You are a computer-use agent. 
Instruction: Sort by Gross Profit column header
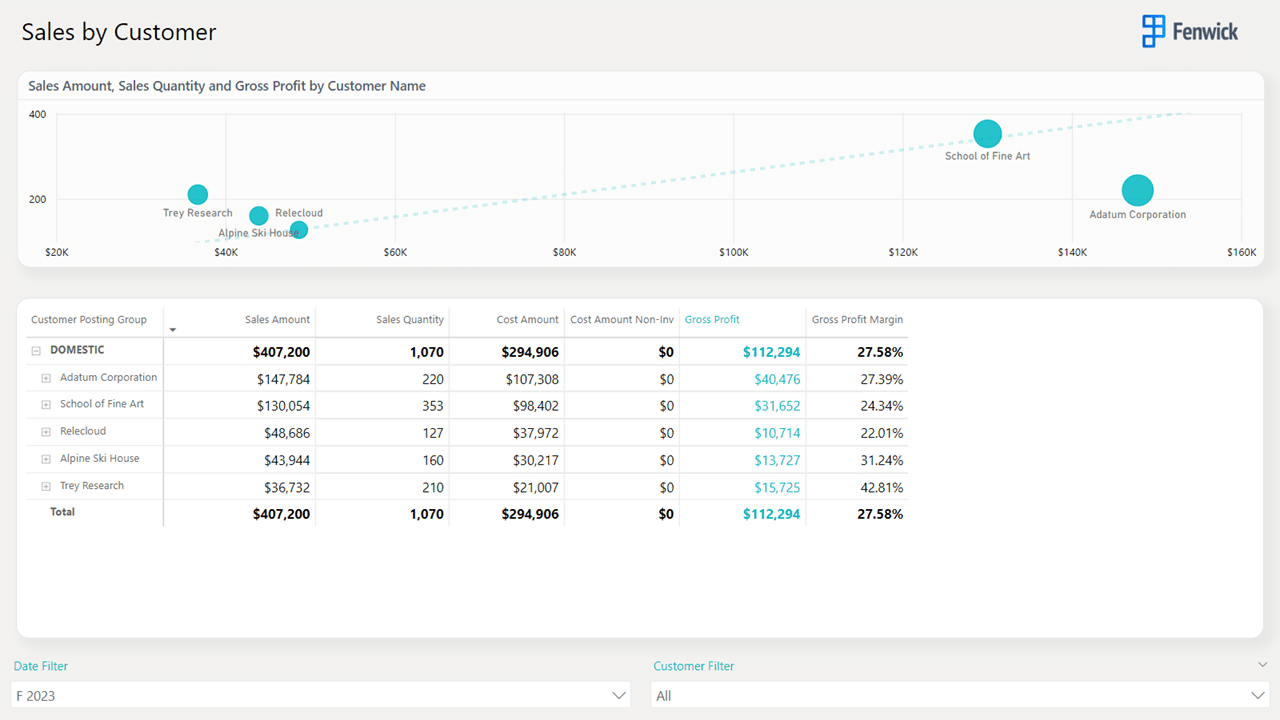pyautogui.click(x=712, y=320)
